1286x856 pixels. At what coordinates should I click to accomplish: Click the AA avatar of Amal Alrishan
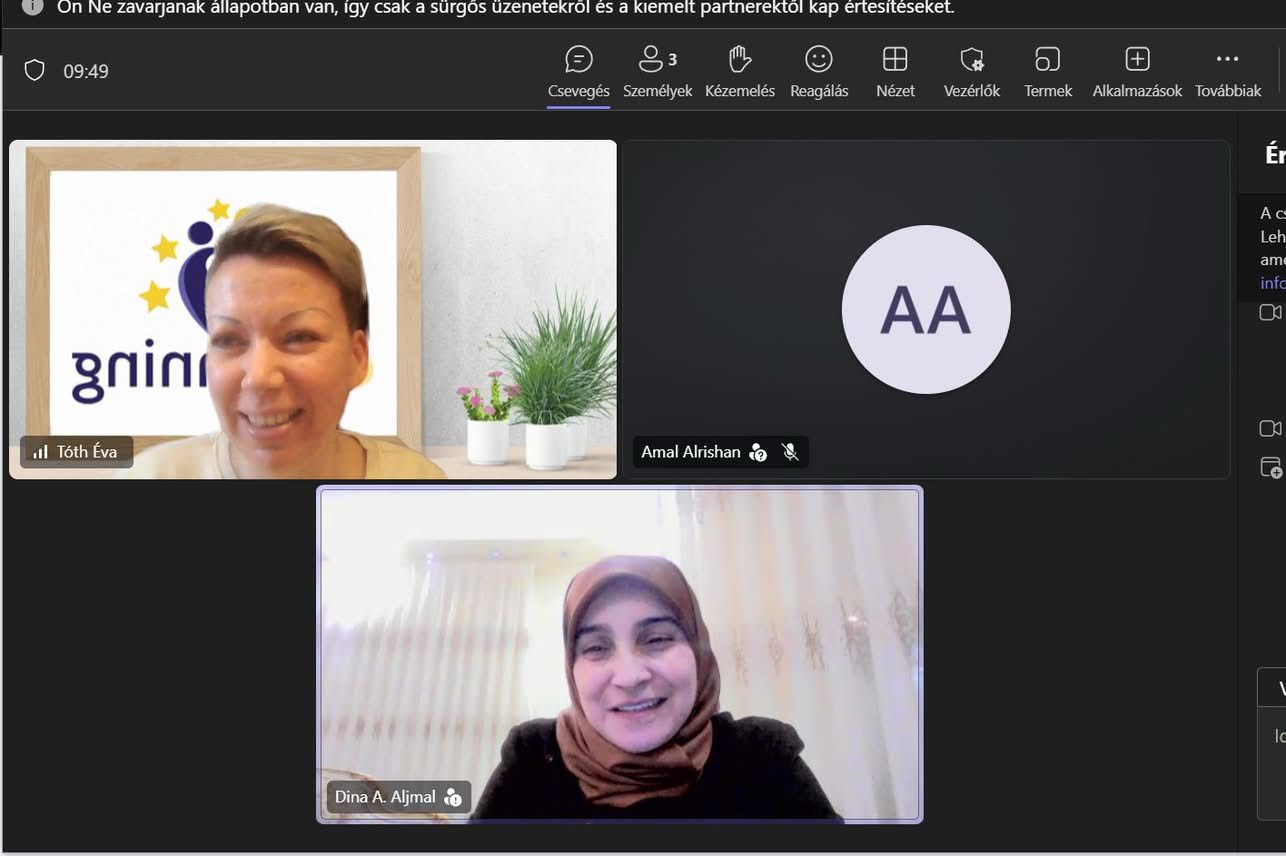click(x=925, y=309)
